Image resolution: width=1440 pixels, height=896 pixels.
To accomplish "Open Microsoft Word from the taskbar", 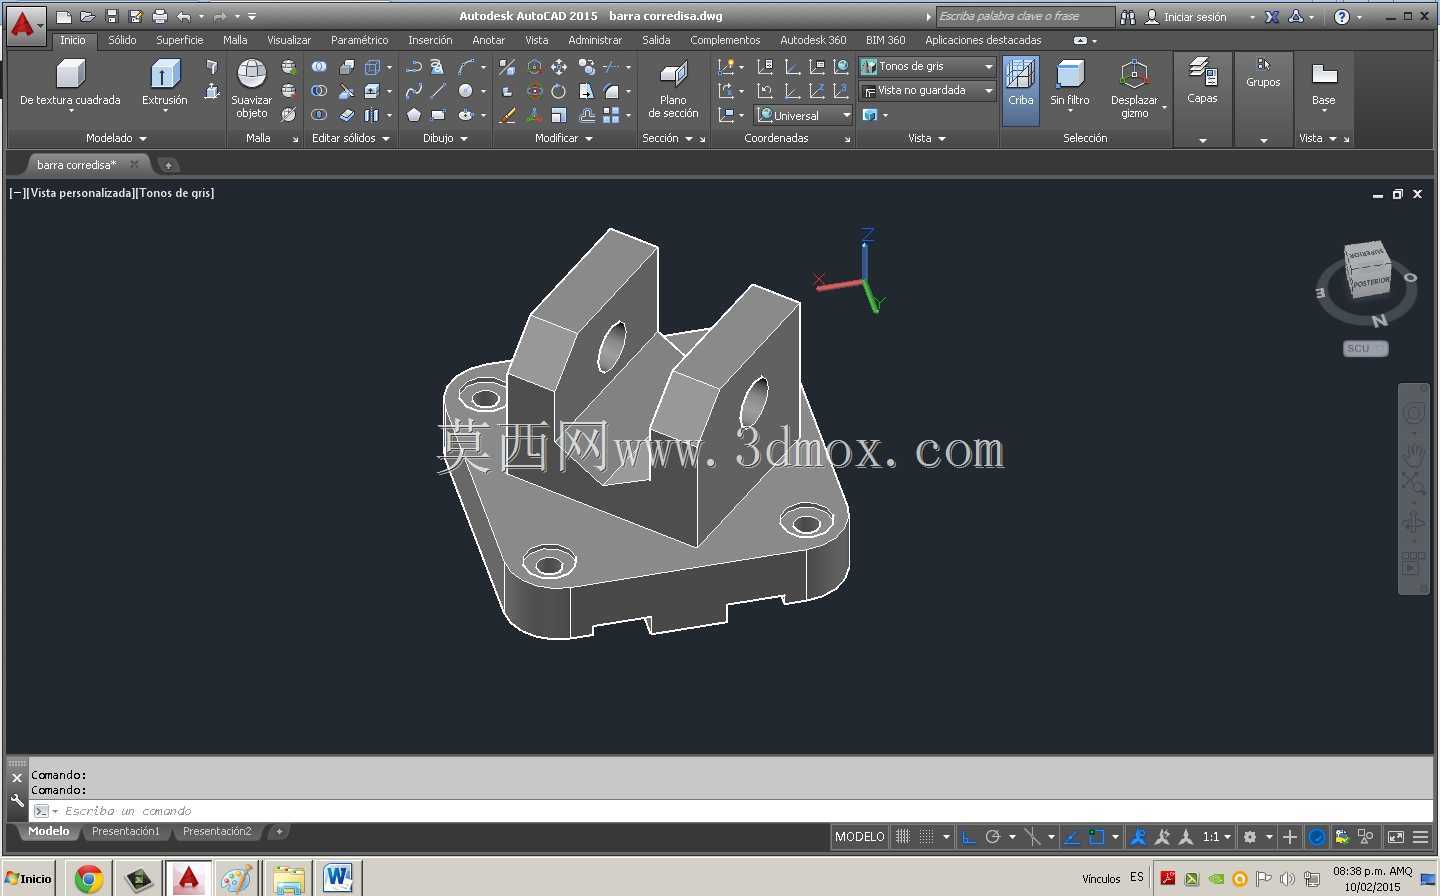I will pyautogui.click(x=338, y=879).
